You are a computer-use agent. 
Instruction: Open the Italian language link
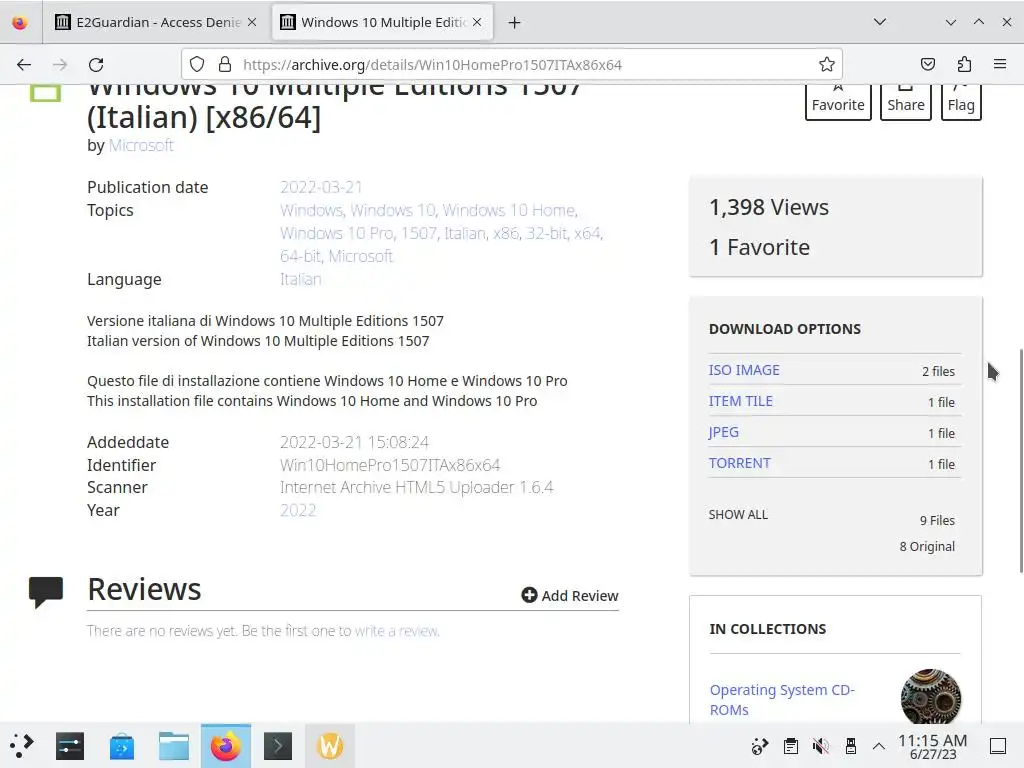point(300,279)
